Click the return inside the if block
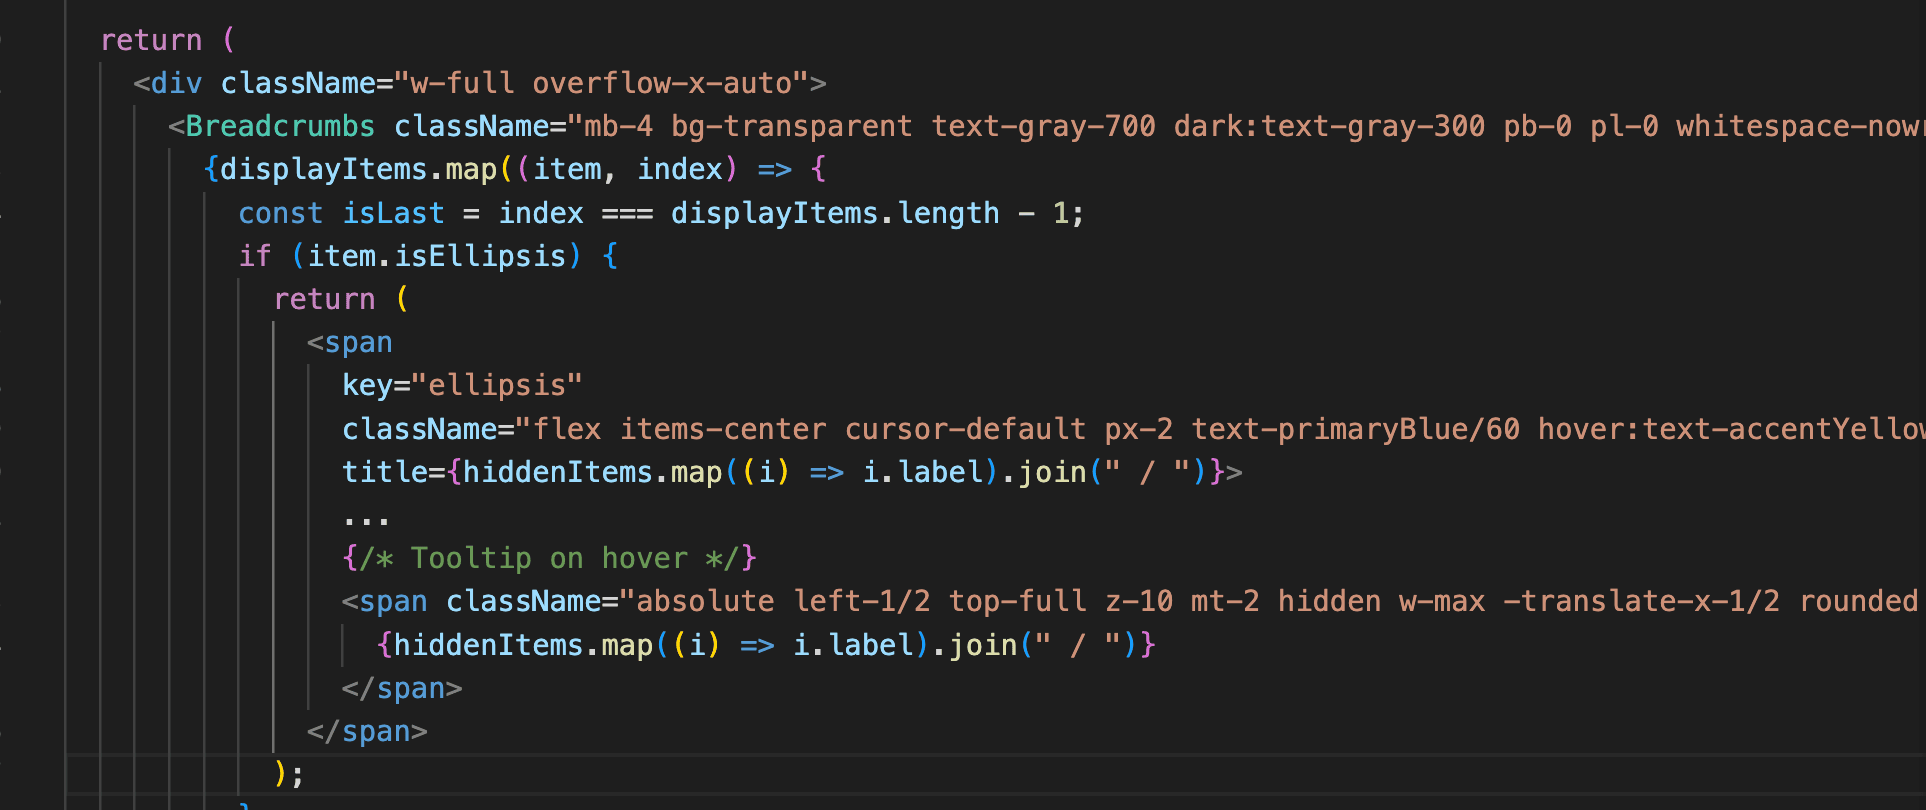Viewport: 1926px width, 810px height. 324,299
